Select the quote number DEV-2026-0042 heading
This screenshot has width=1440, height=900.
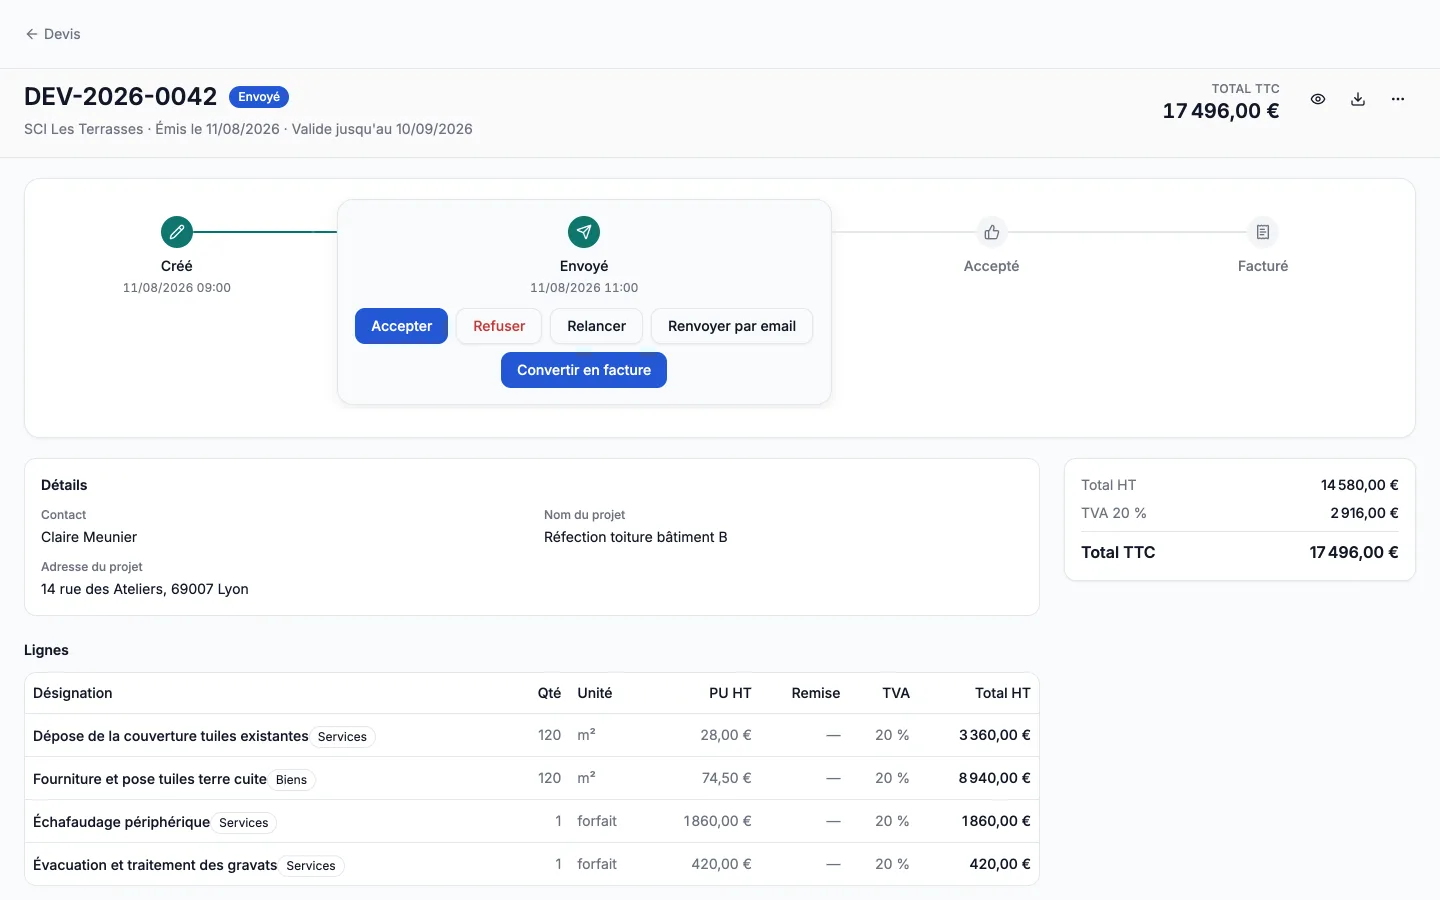[x=120, y=96]
